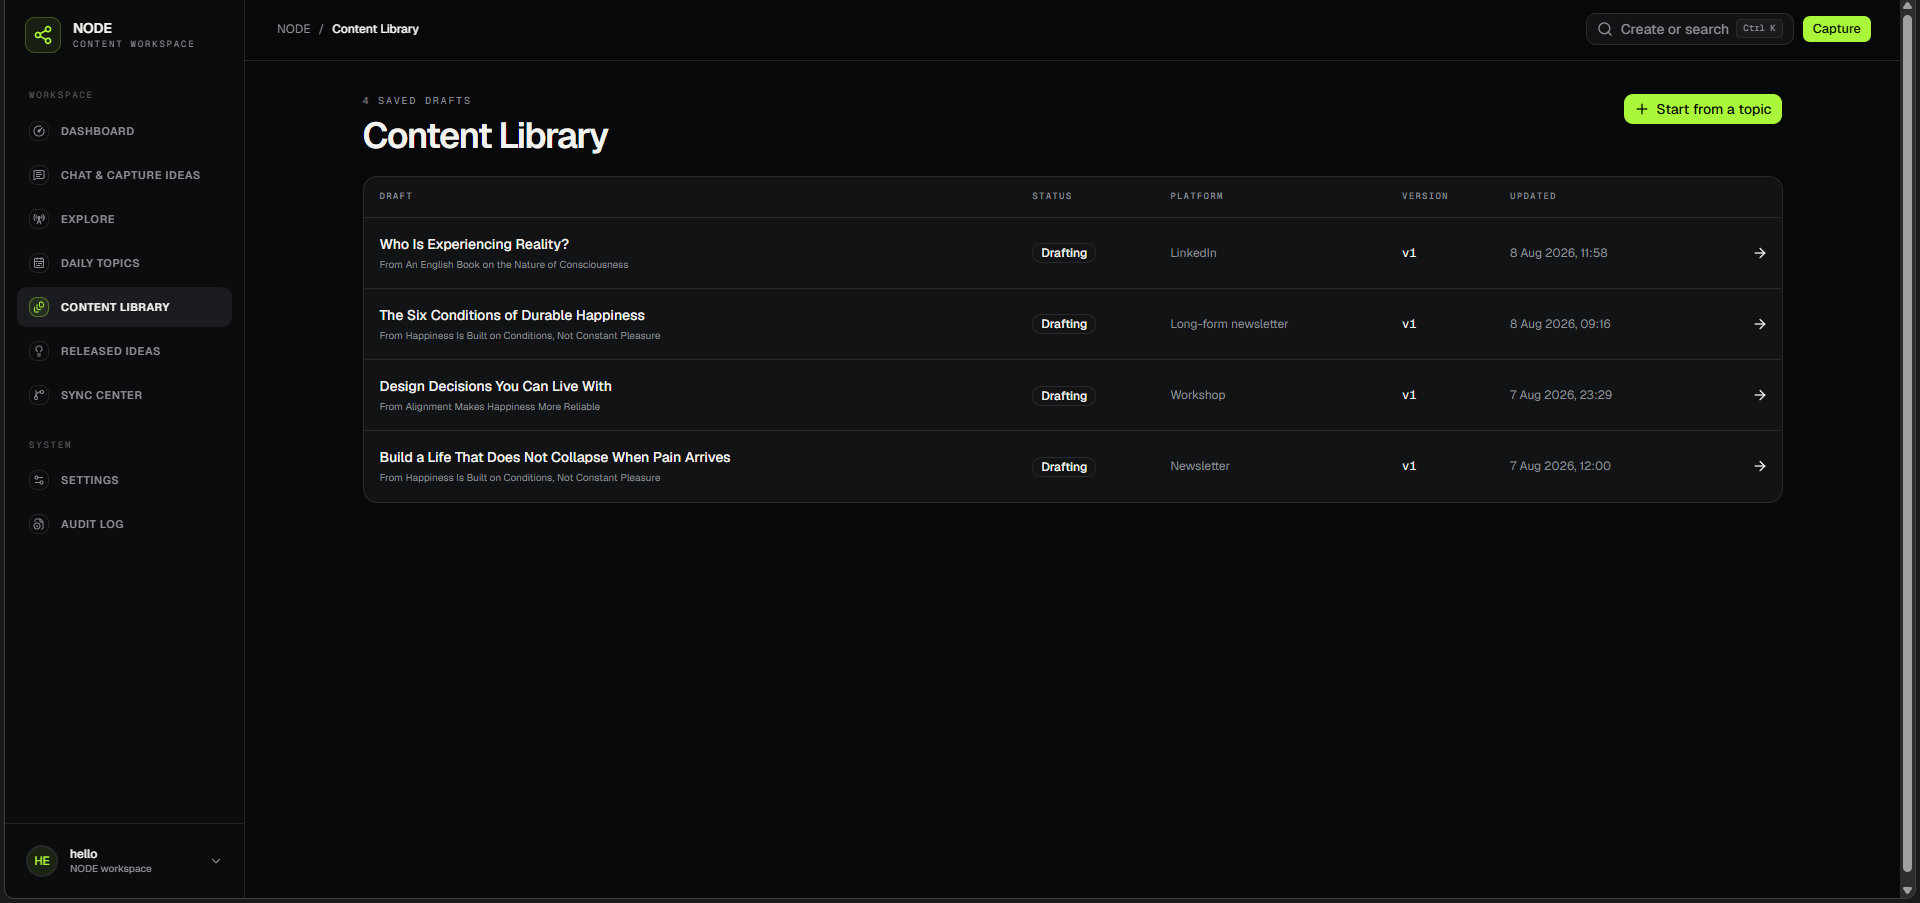Click the Sync Center branch icon

(x=39, y=395)
